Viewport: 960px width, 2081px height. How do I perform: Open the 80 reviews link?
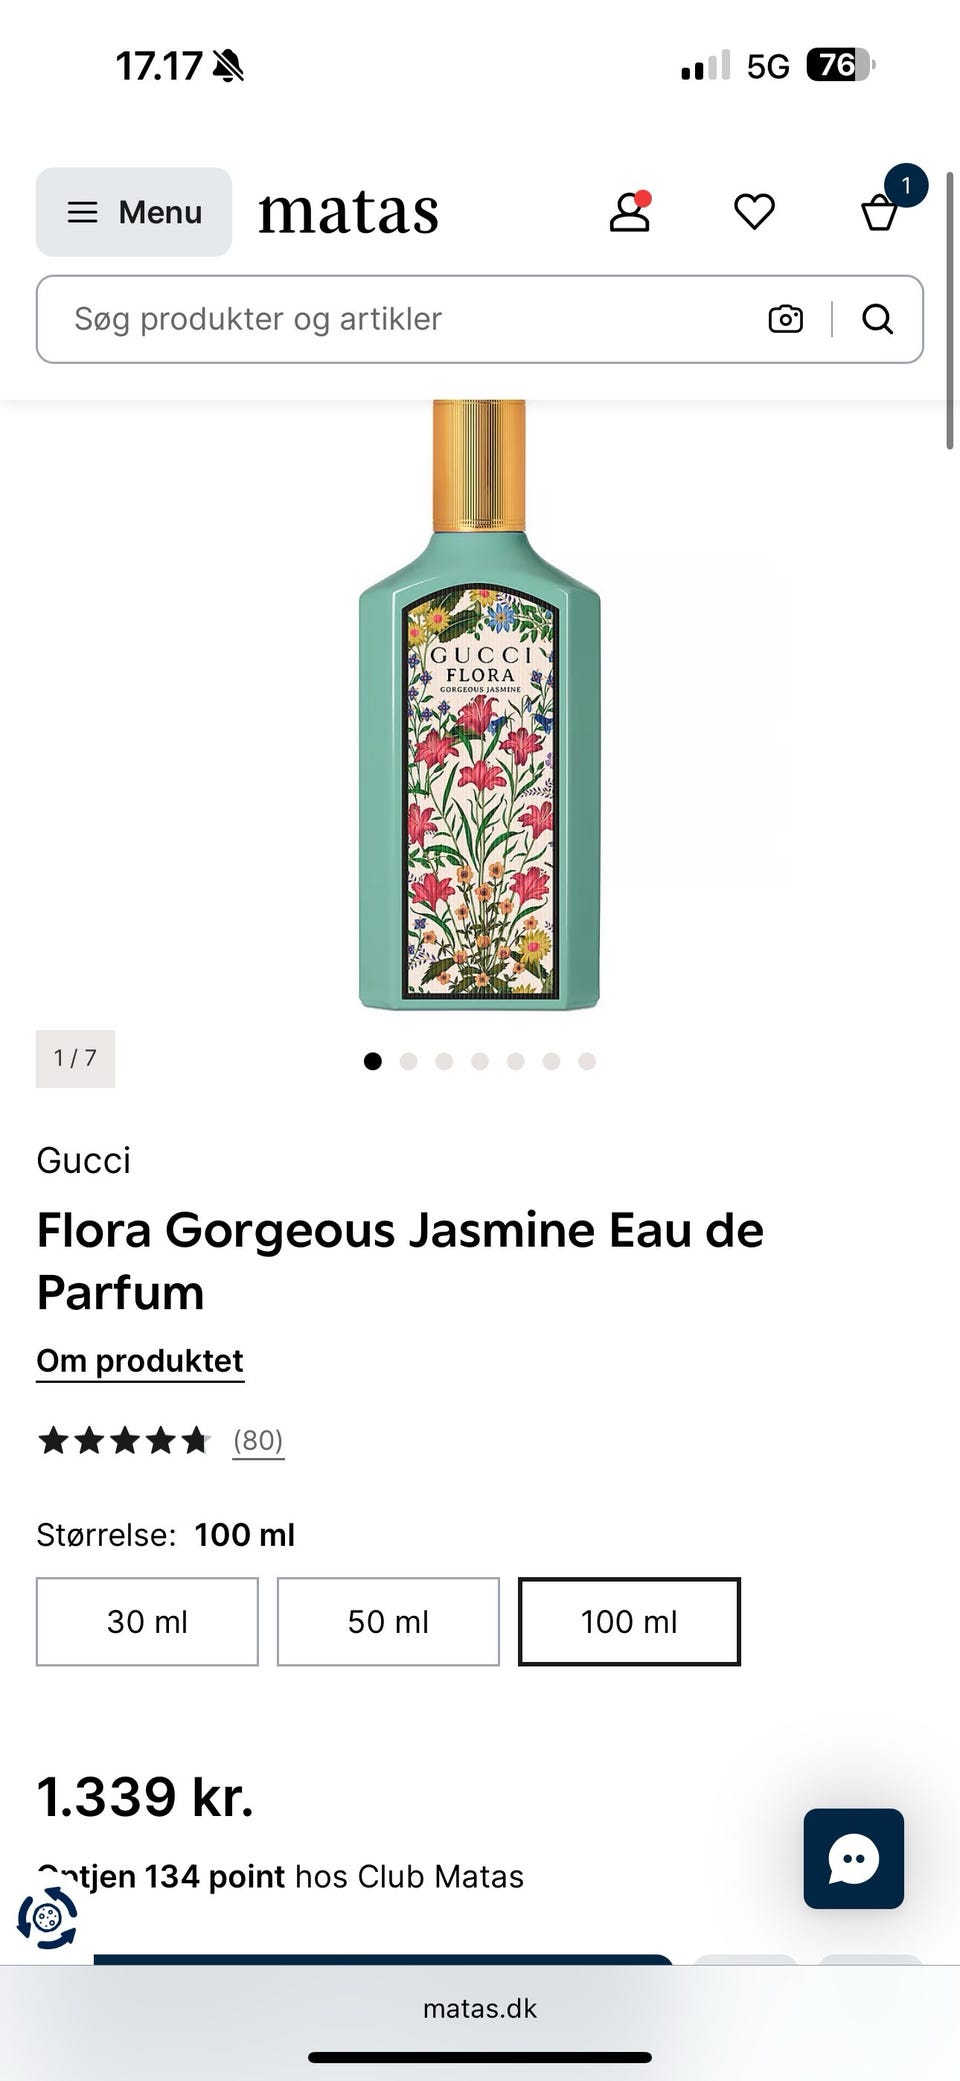tap(258, 1440)
